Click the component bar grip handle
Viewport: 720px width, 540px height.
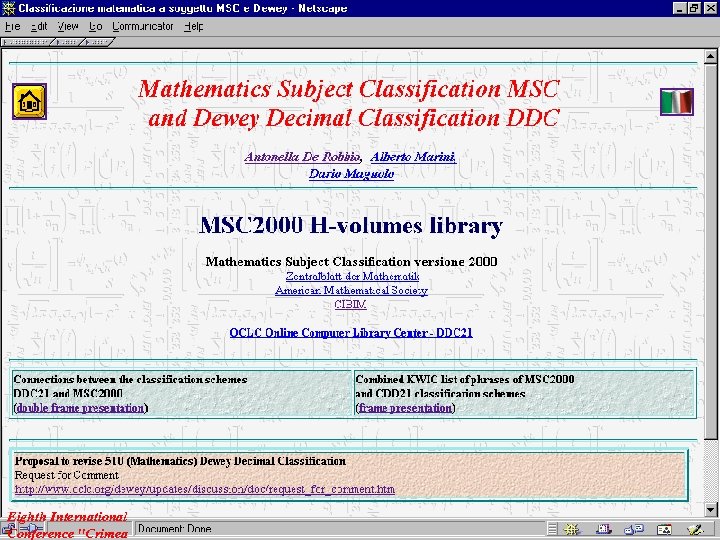(x=552, y=529)
